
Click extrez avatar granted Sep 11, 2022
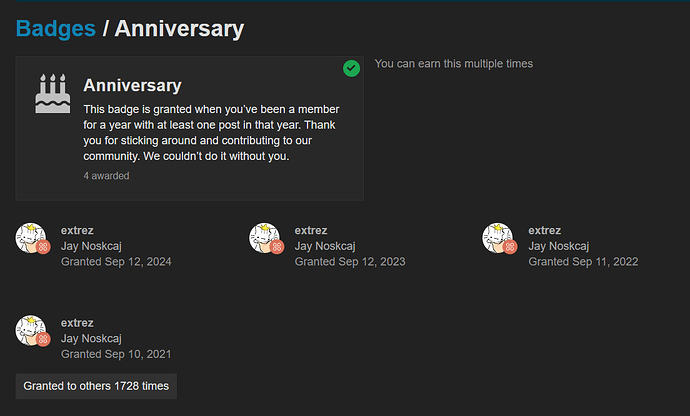tap(497, 237)
